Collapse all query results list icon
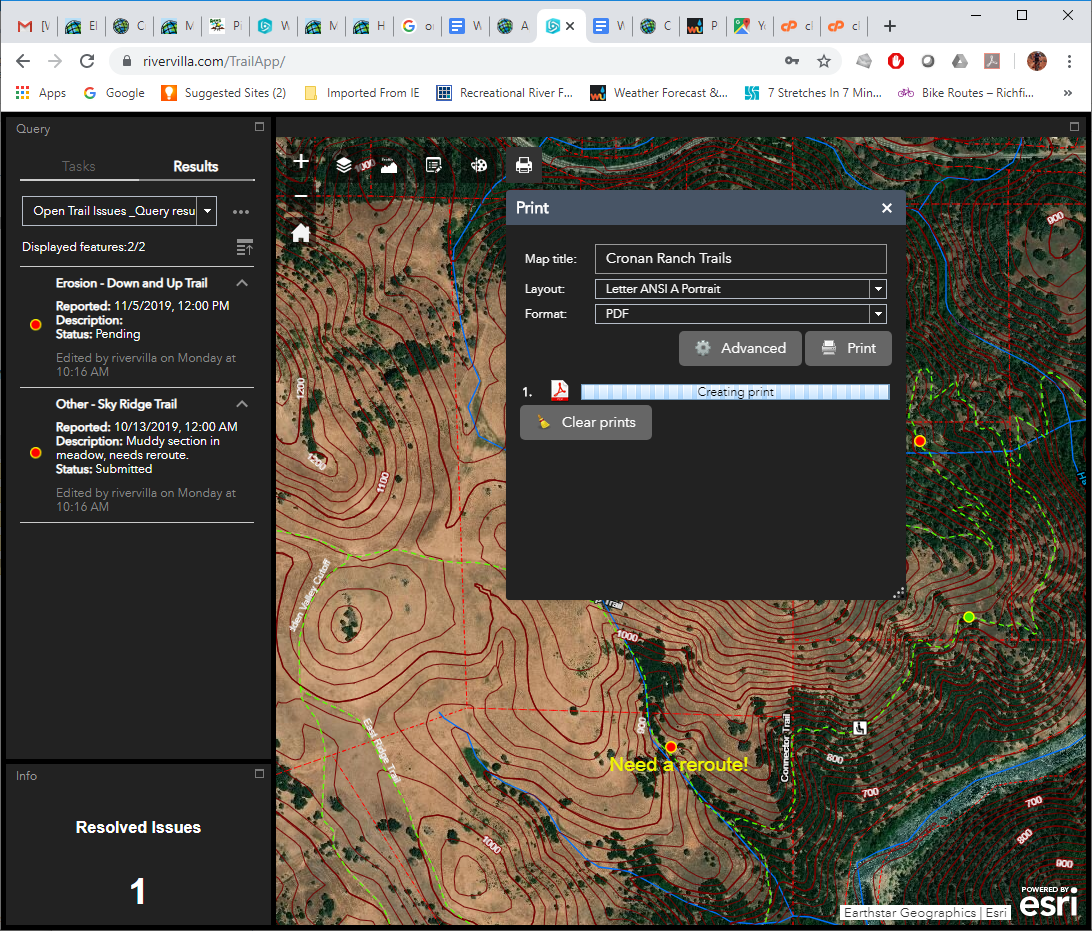The image size is (1092, 931). click(x=244, y=247)
